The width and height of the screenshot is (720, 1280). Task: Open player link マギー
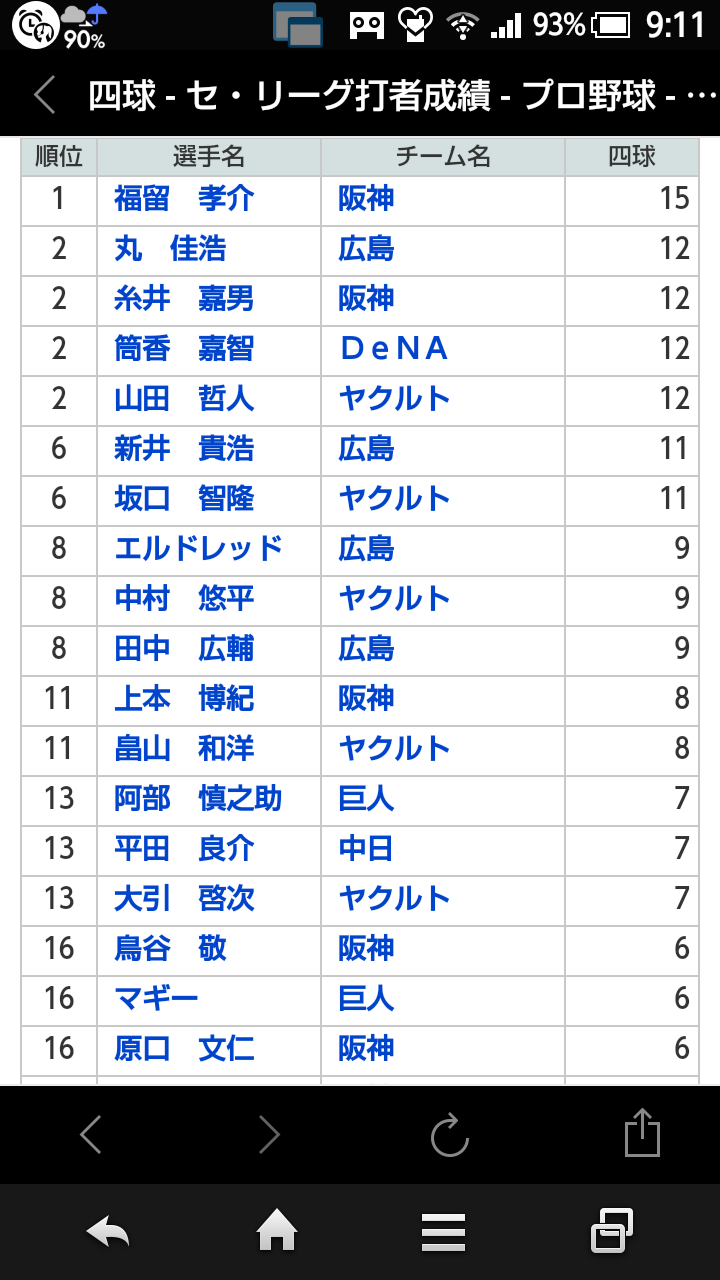[x=156, y=998]
